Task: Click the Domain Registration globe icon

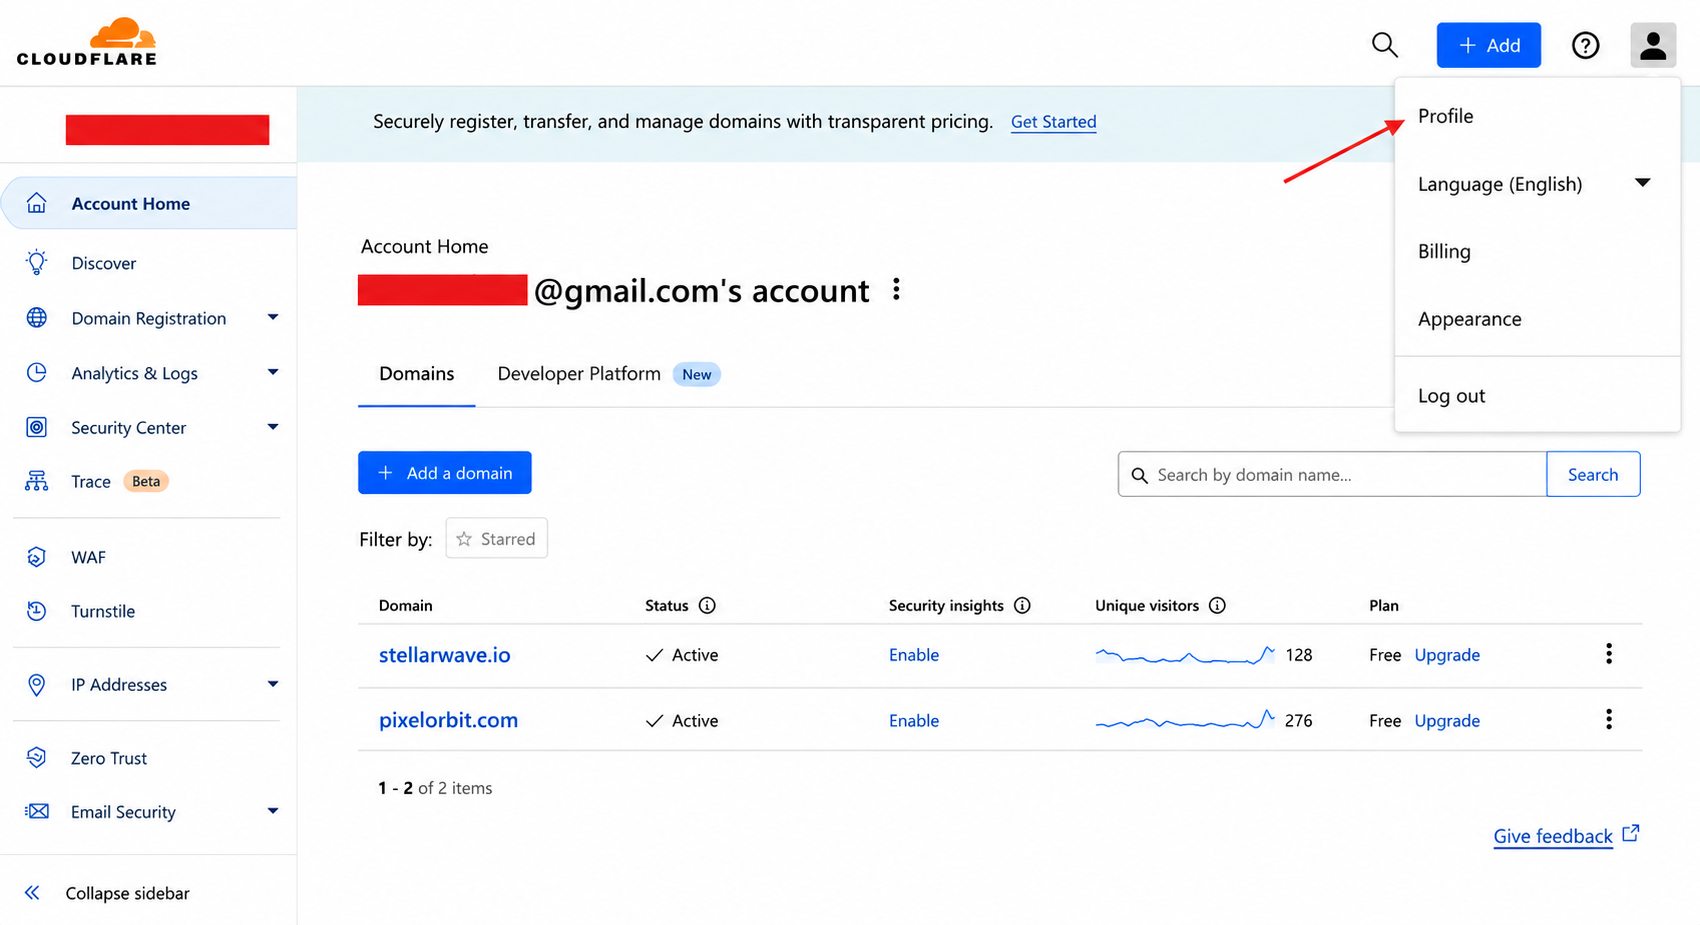Action: click(x=37, y=318)
